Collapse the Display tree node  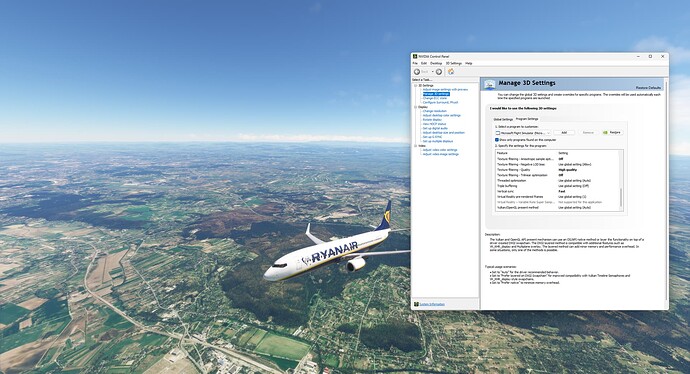point(415,107)
